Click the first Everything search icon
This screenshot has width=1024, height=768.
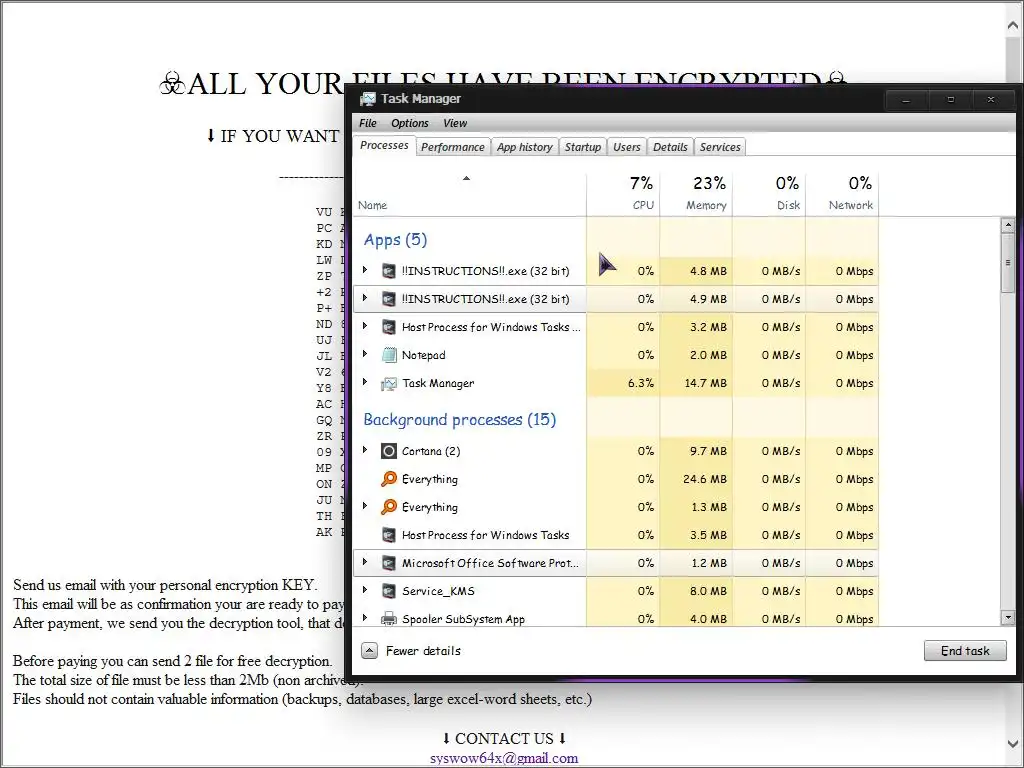(x=389, y=479)
